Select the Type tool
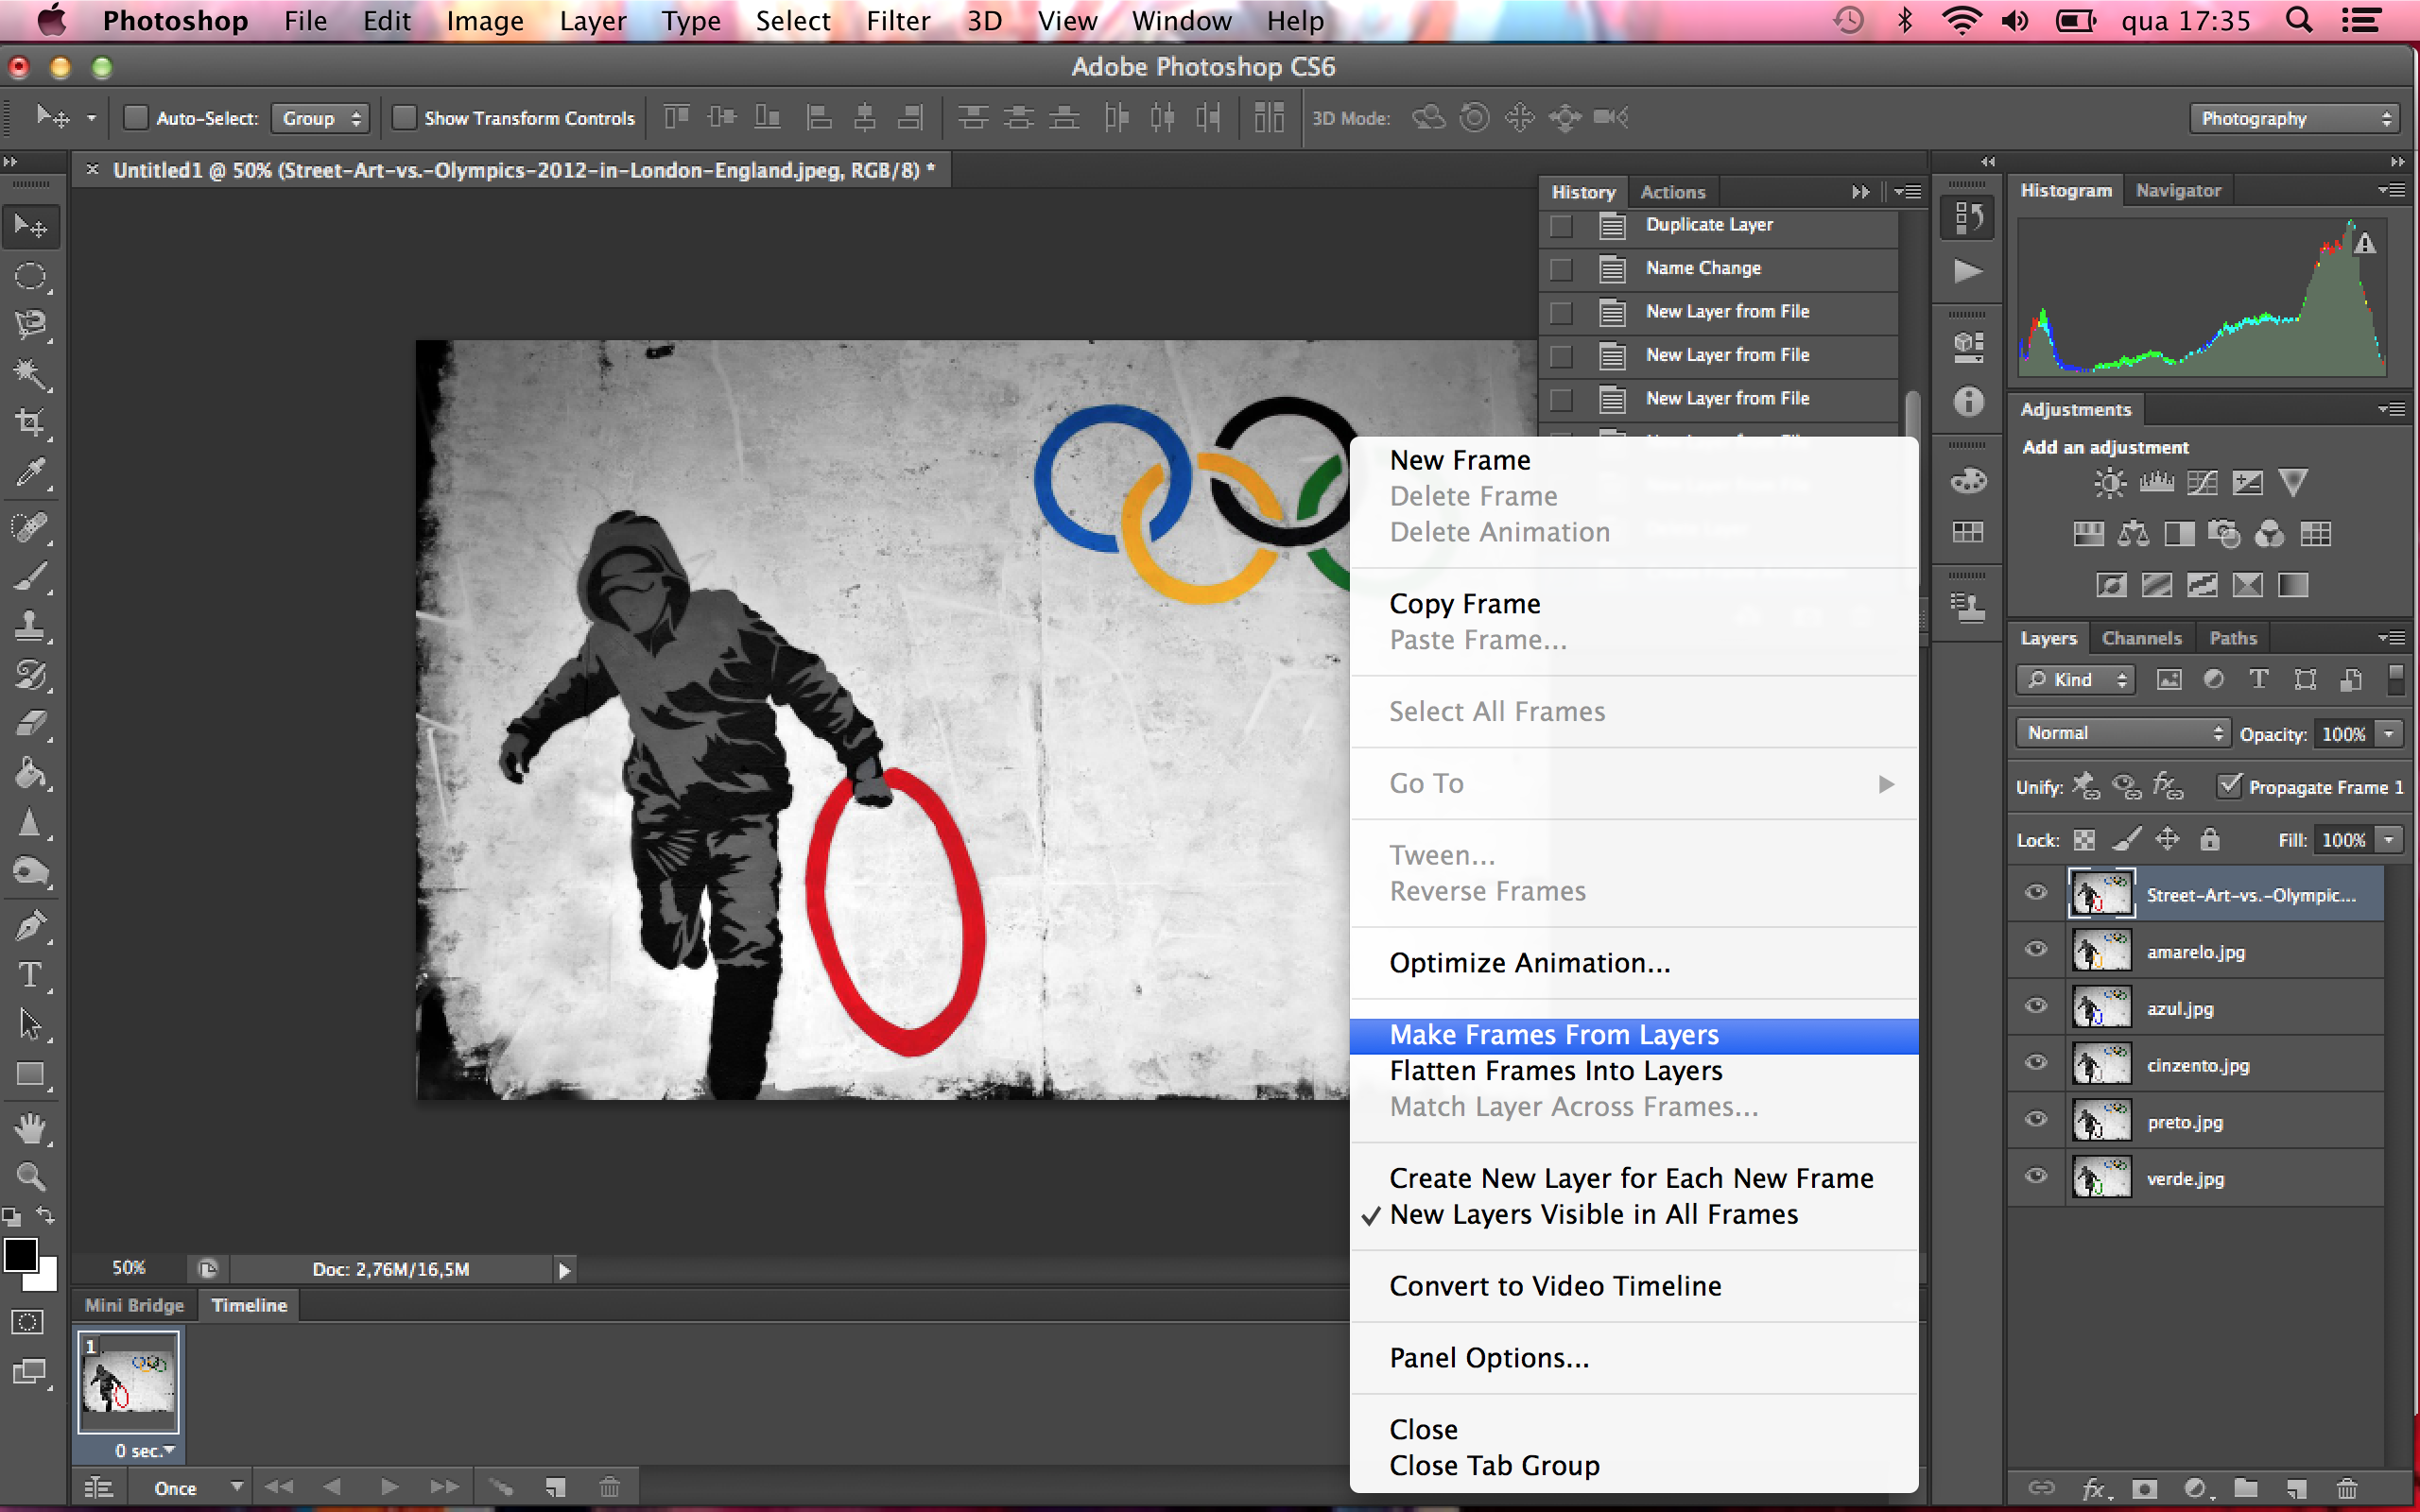Image resolution: width=2420 pixels, height=1512 pixels. 30,975
